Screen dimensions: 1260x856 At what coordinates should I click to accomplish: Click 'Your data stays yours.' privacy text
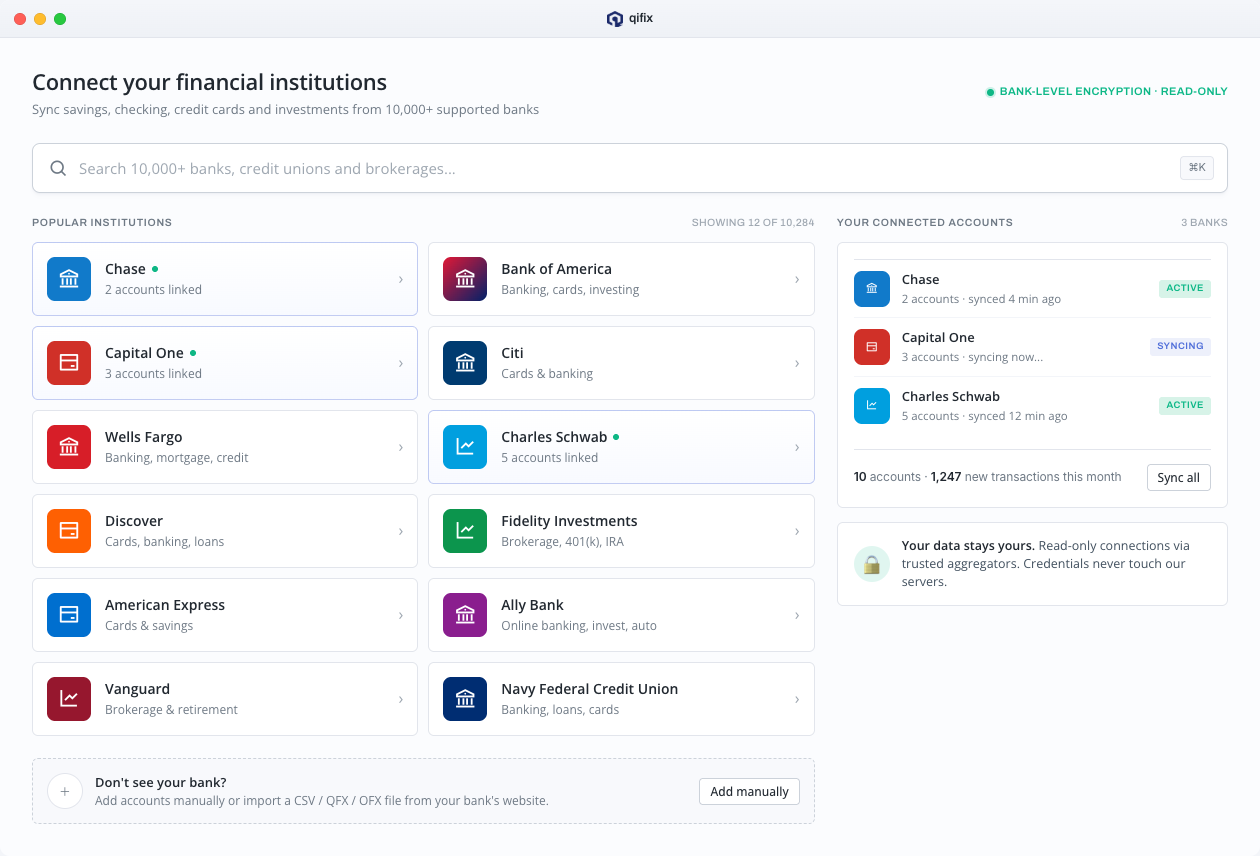968,546
